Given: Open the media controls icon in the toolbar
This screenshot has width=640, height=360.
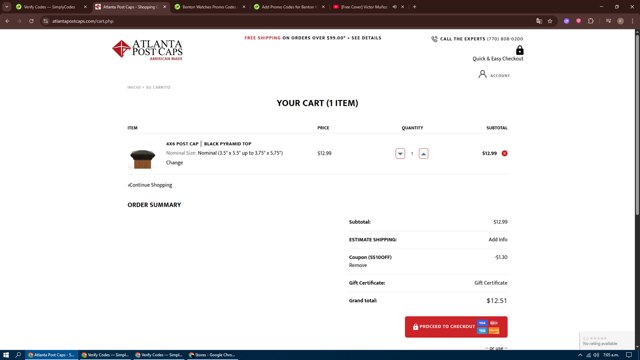Looking at the screenshot, I should click(x=608, y=21).
